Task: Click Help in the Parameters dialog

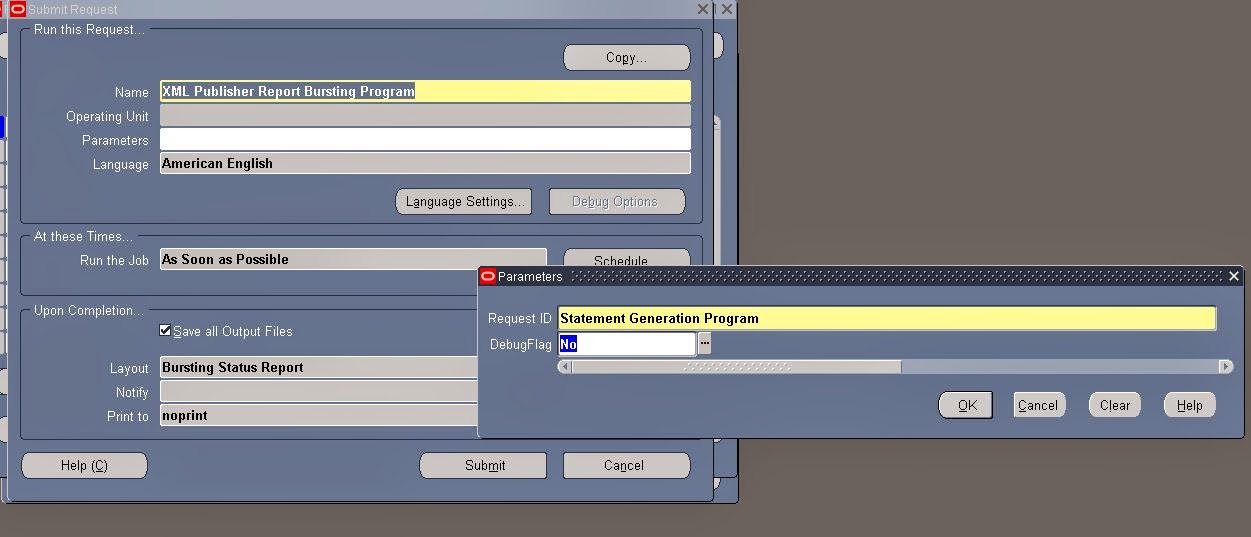Action: tap(1190, 405)
